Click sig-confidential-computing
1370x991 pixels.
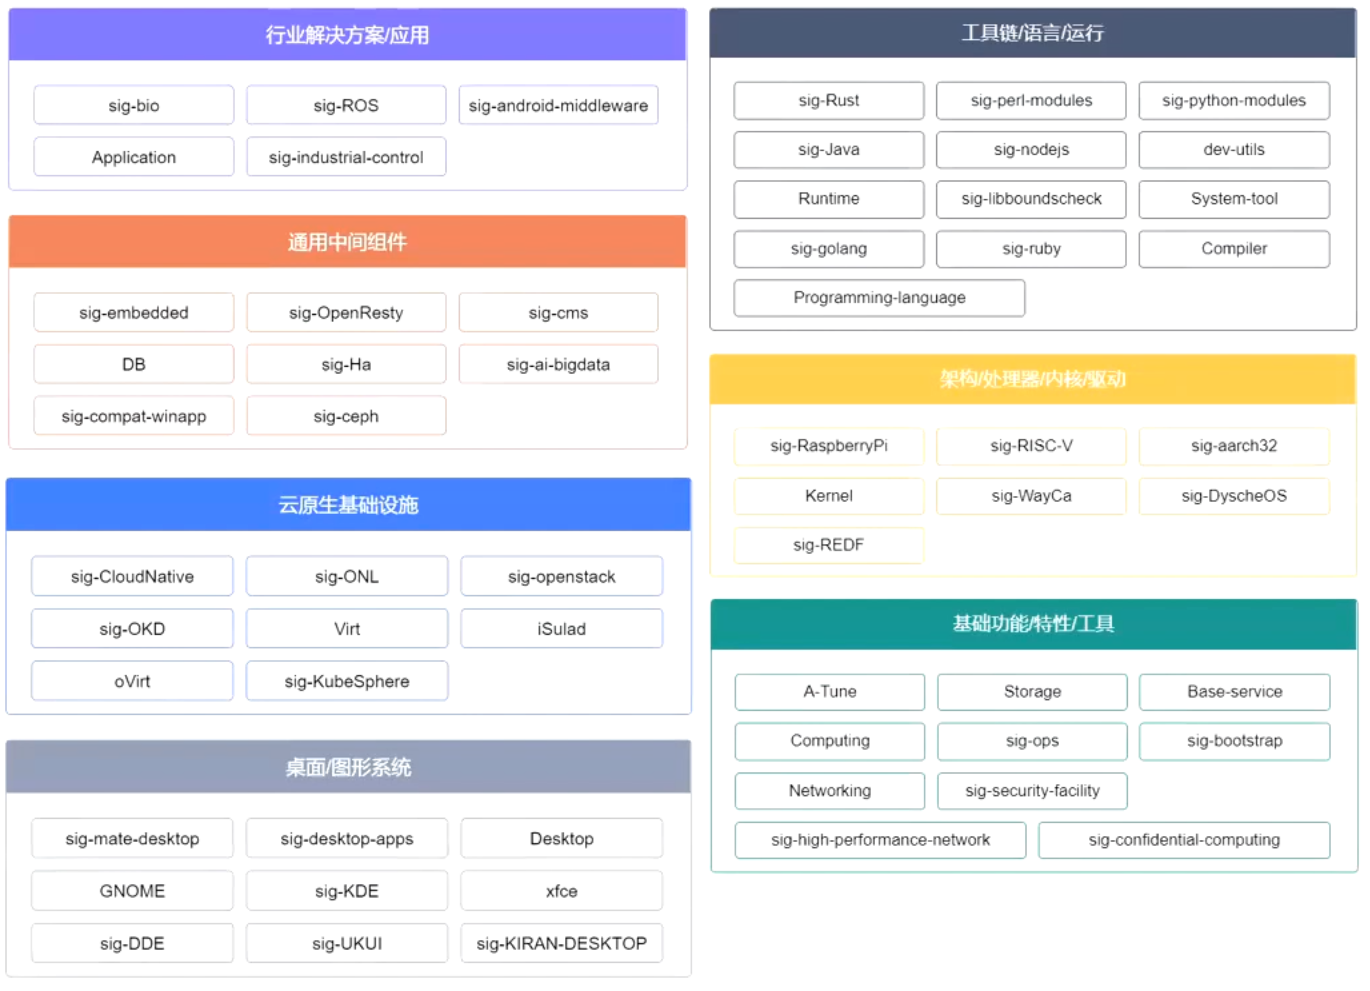click(1184, 840)
